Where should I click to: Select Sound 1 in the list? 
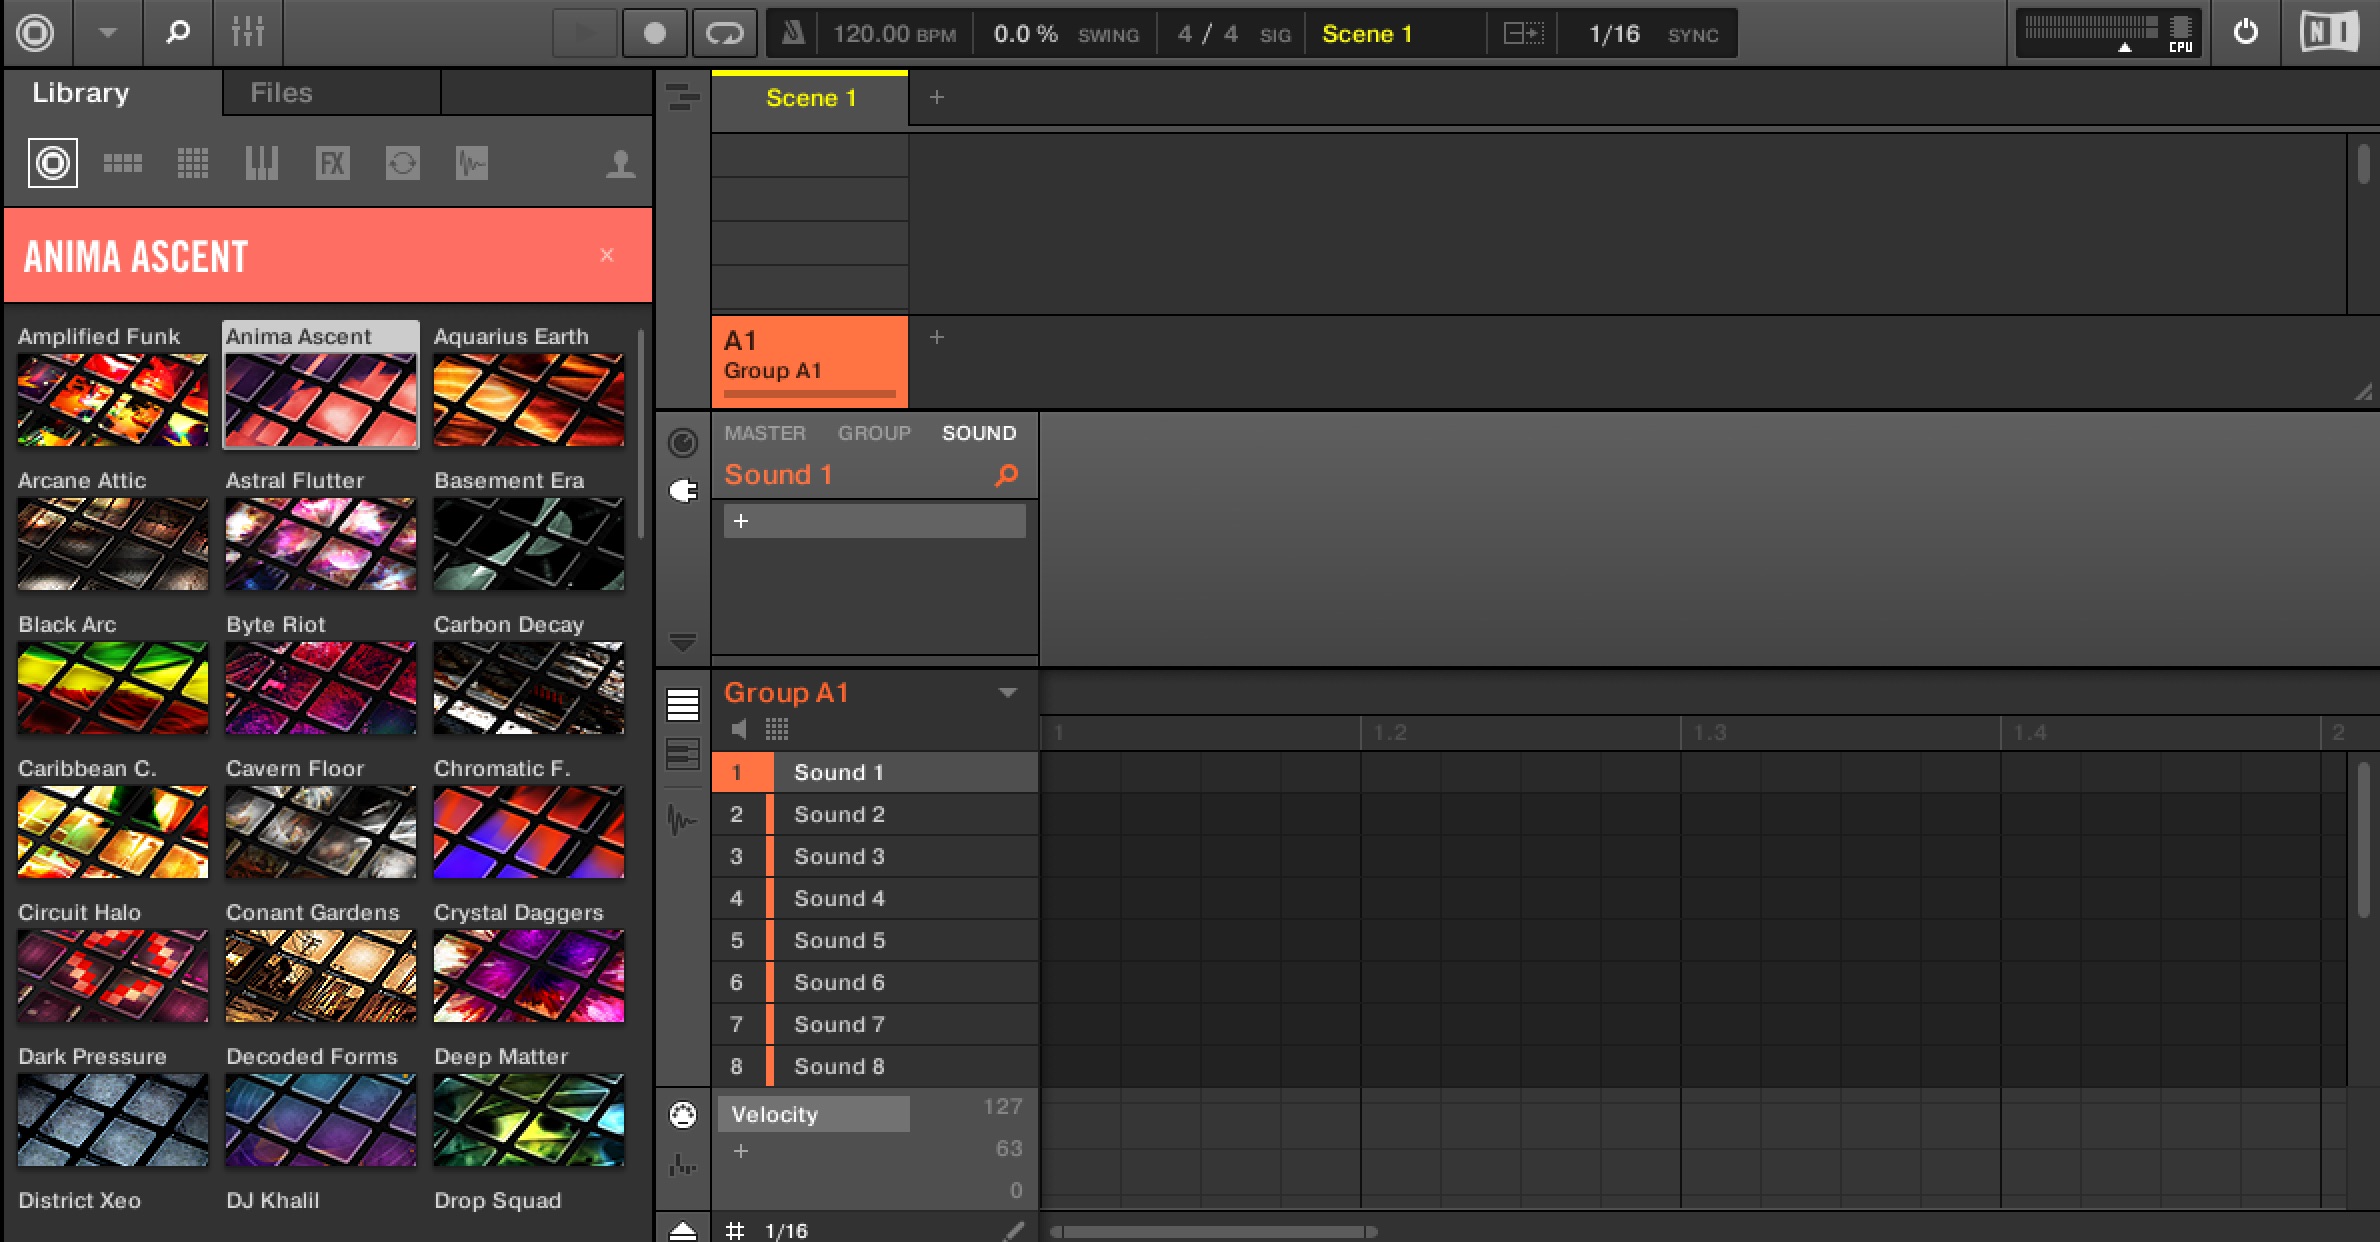point(875,772)
